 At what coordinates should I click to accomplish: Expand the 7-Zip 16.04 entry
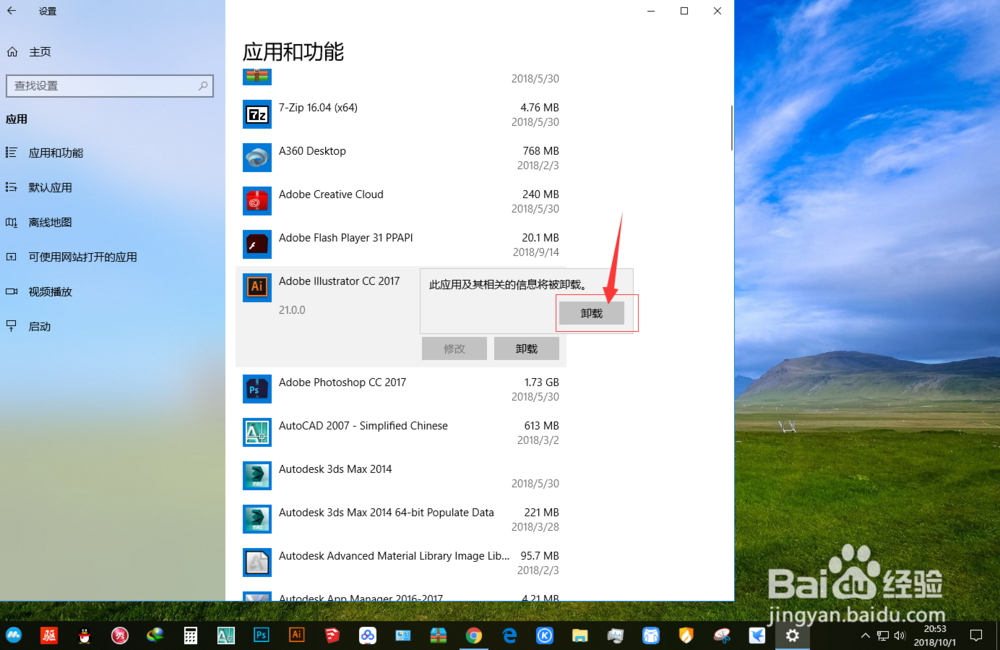tap(400, 114)
